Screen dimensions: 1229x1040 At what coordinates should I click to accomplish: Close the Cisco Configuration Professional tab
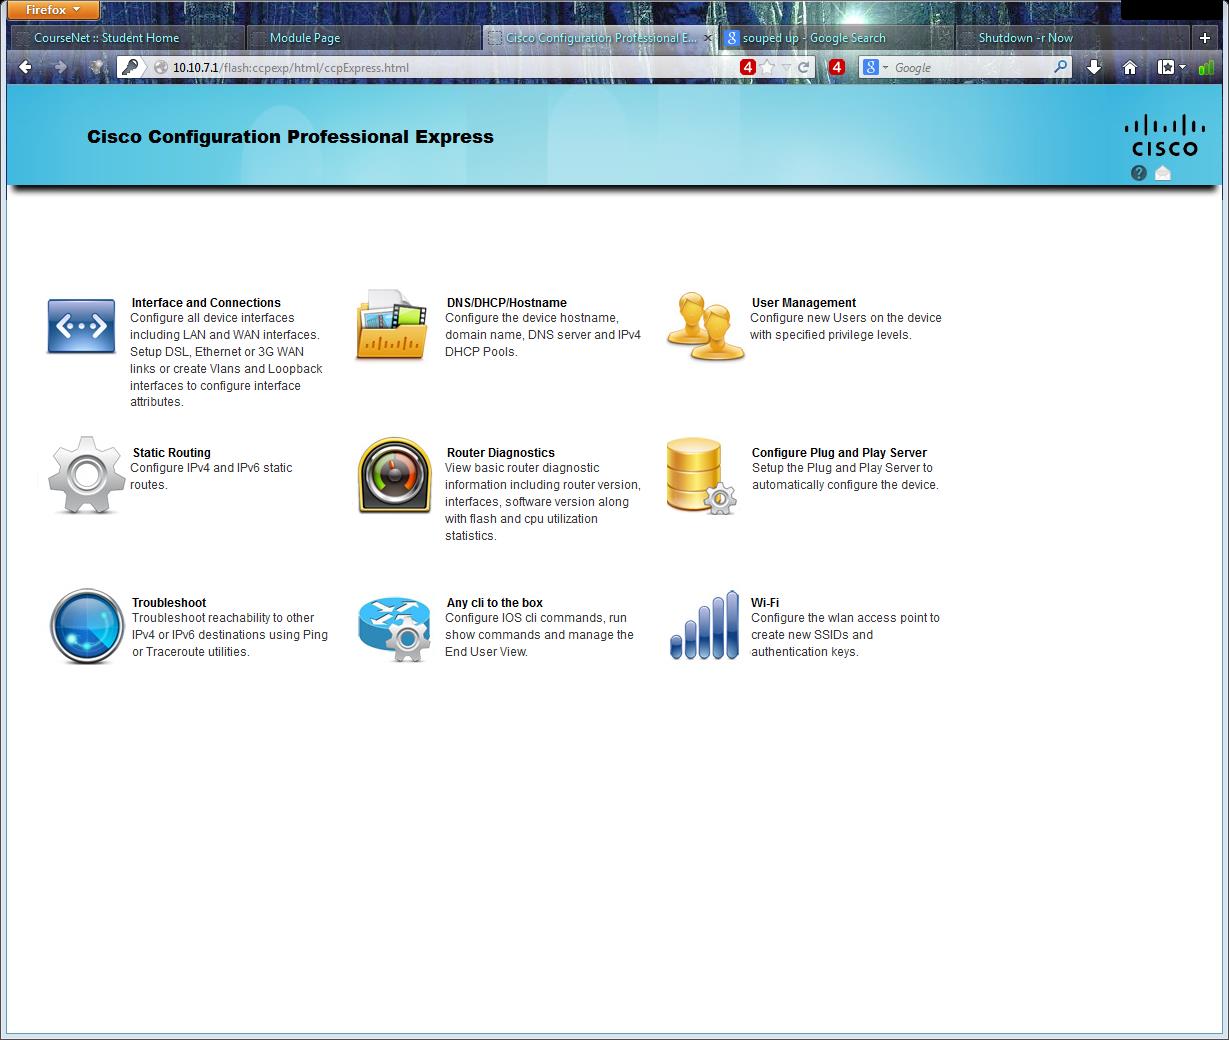click(708, 38)
